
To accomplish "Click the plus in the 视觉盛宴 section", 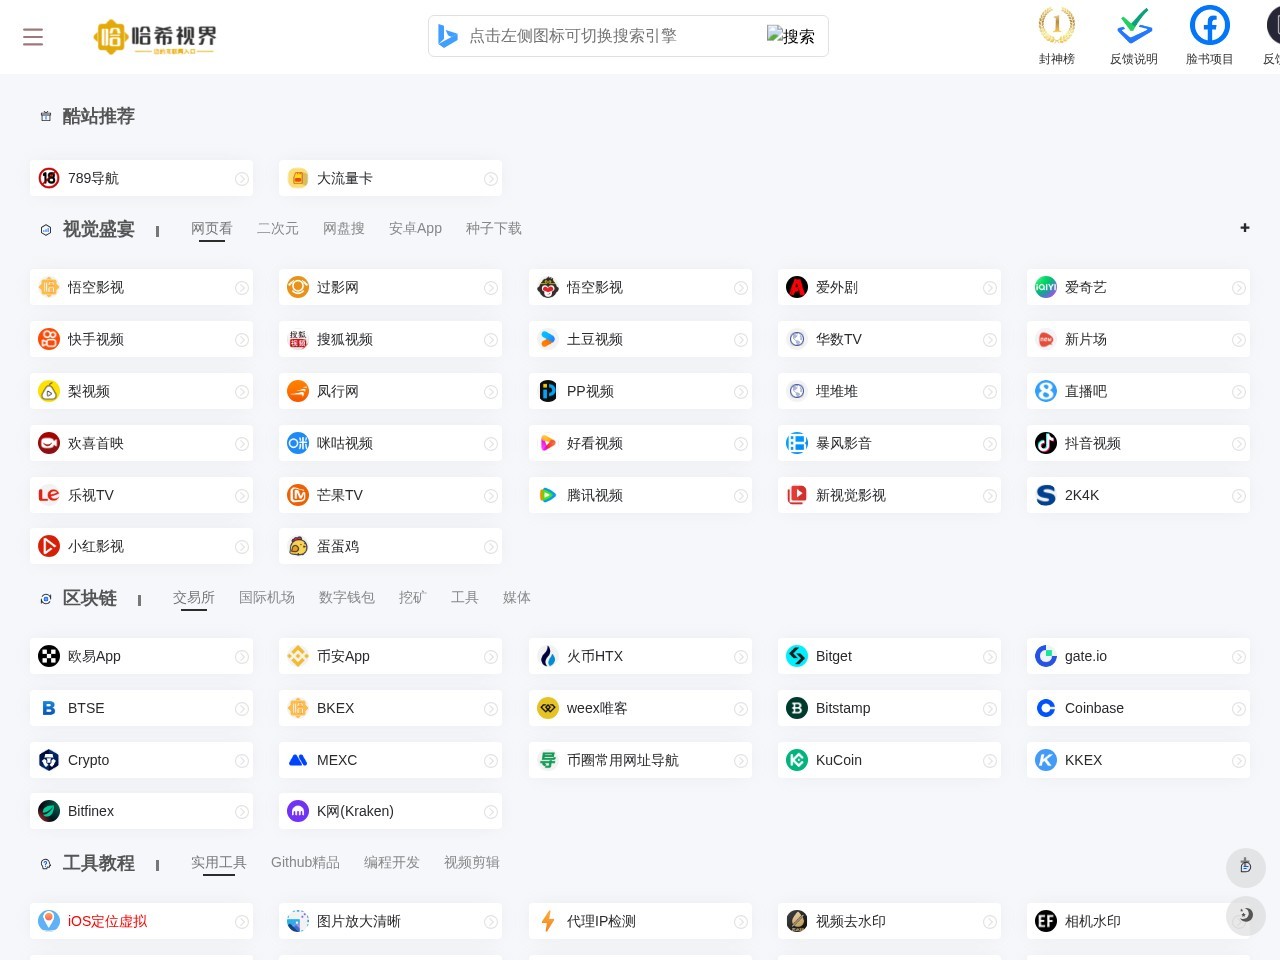I will click(1245, 228).
